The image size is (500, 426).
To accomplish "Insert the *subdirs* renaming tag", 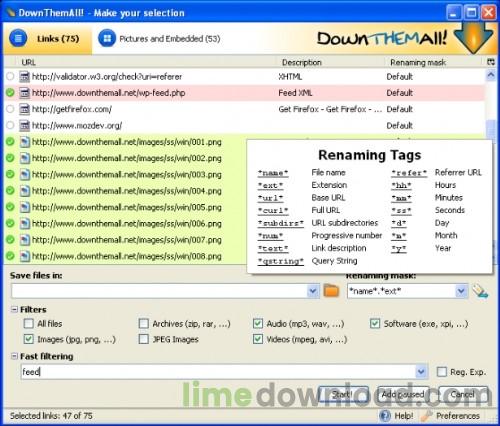I will tap(281, 223).
